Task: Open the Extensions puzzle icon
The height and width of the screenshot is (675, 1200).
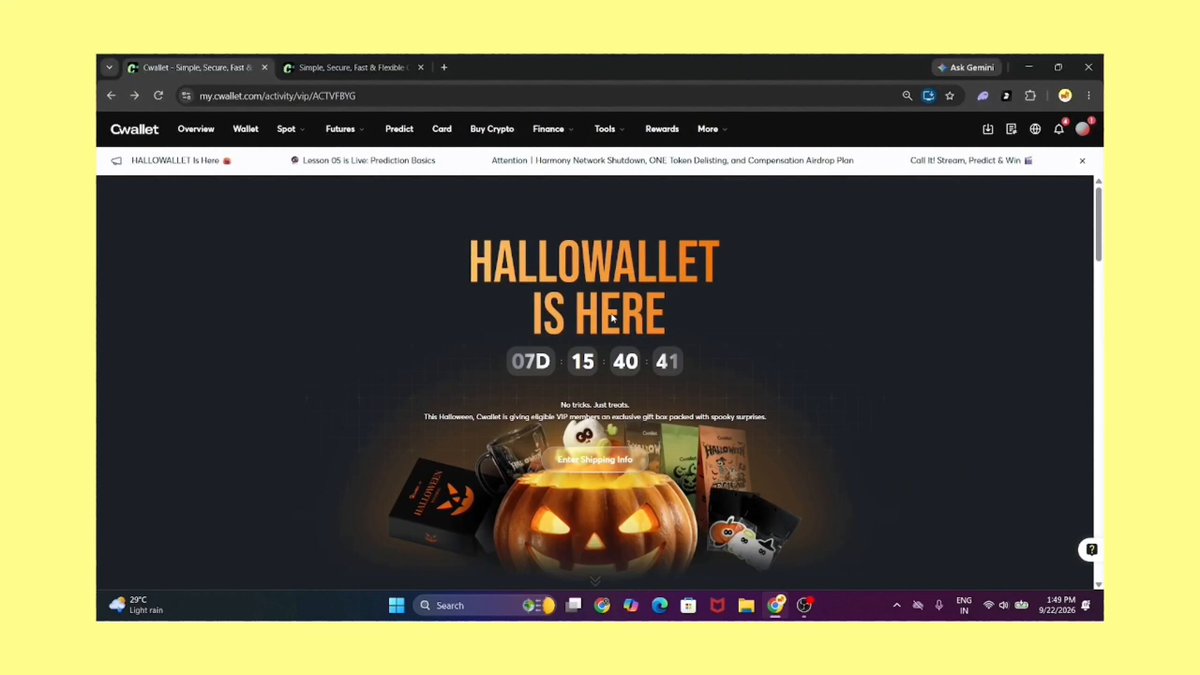Action: 1030,96
